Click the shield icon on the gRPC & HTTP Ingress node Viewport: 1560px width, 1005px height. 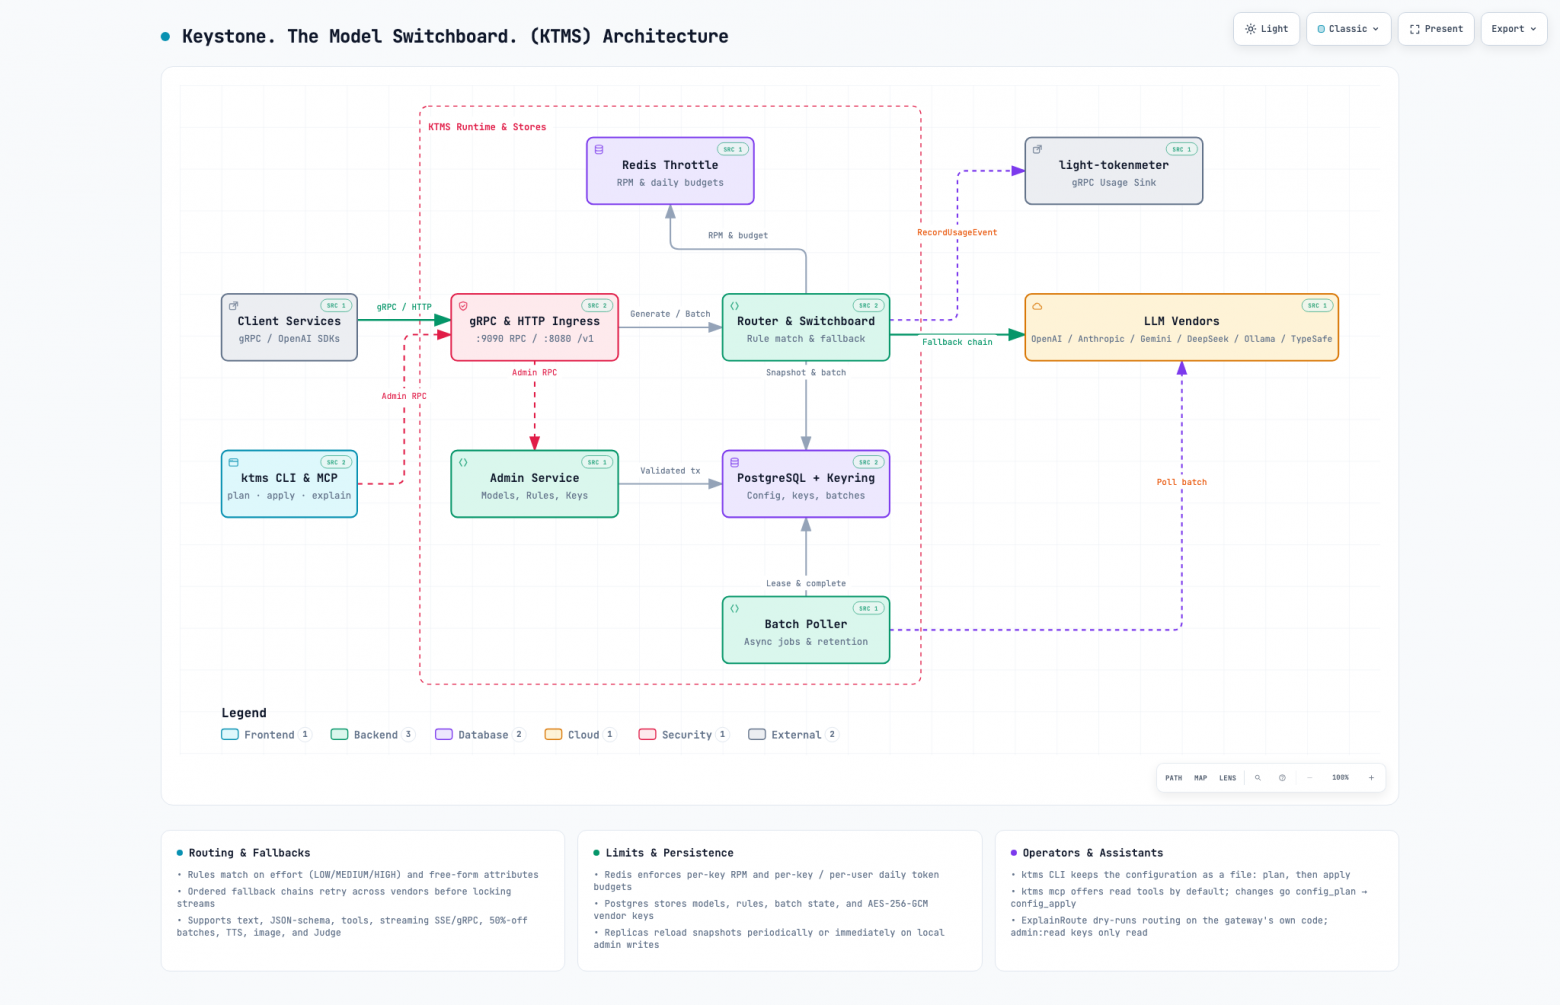463,306
